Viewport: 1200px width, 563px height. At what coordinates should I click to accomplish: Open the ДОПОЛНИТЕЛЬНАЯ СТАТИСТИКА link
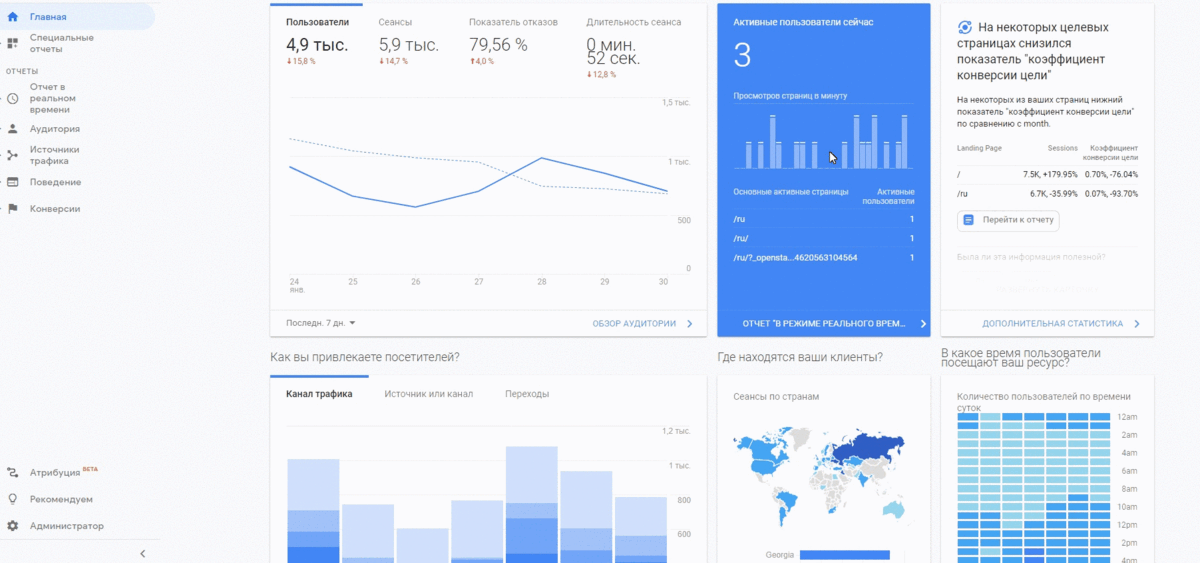click(1053, 324)
